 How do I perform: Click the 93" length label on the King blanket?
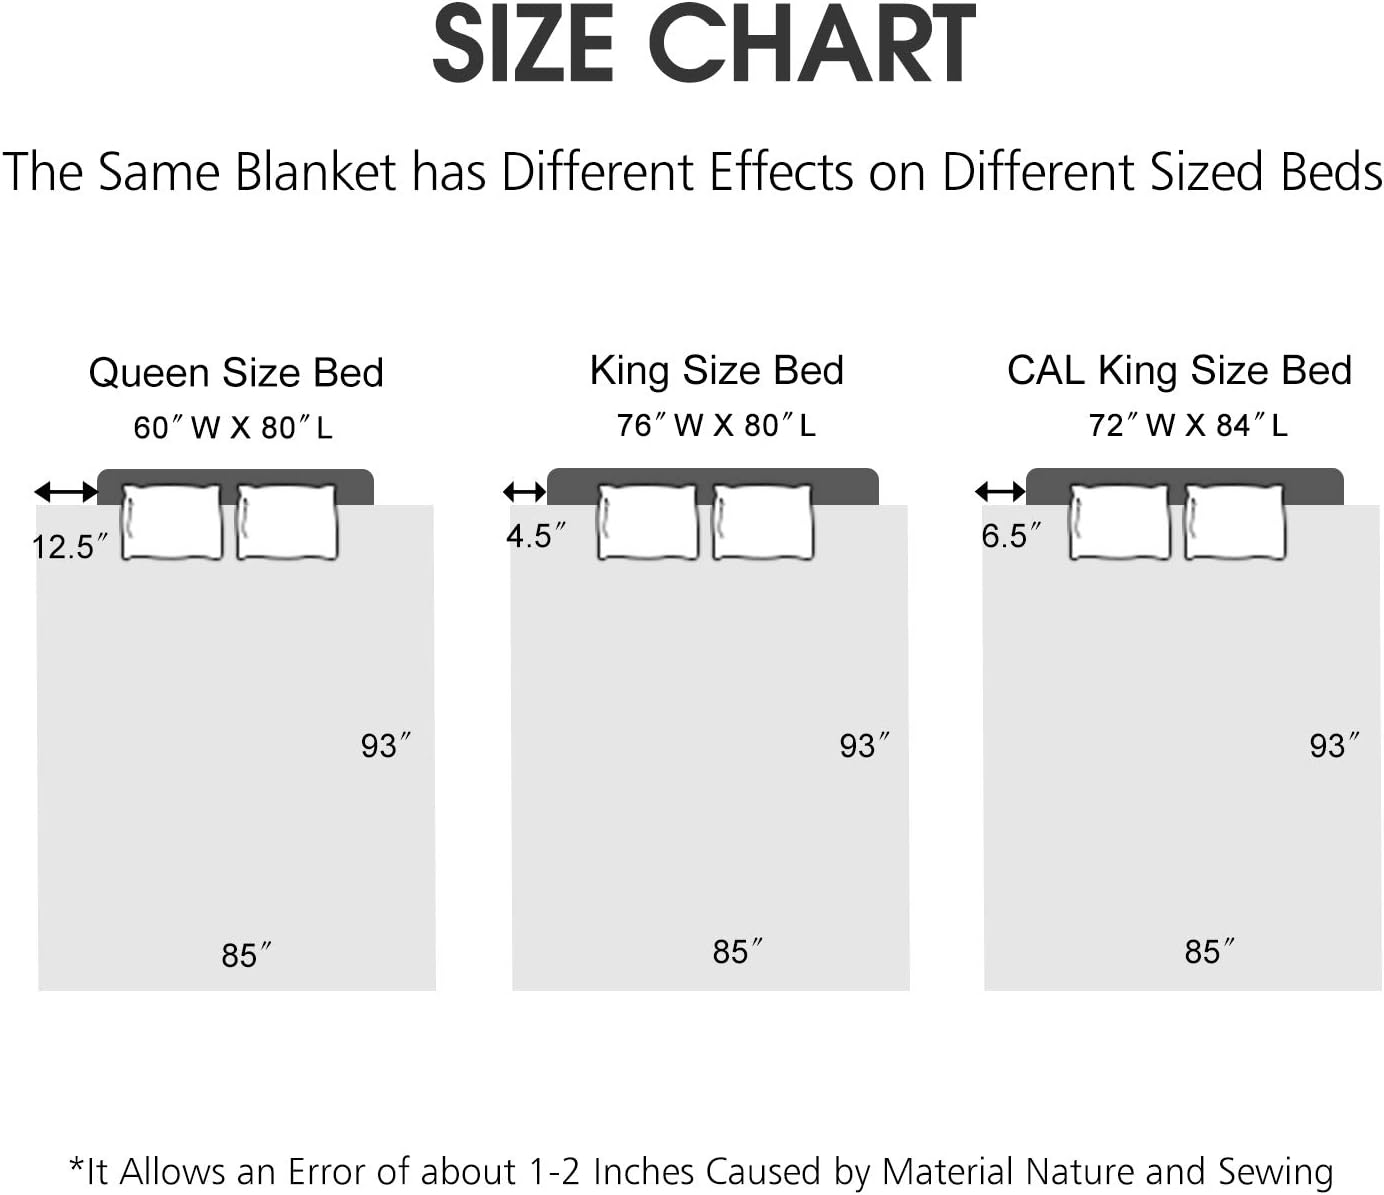(x=864, y=745)
